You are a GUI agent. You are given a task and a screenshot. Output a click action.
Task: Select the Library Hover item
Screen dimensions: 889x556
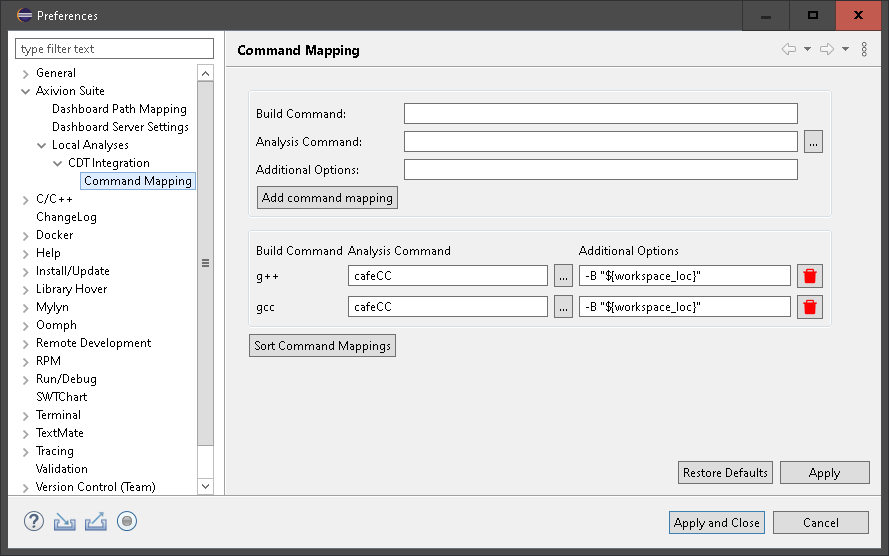[71, 289]
